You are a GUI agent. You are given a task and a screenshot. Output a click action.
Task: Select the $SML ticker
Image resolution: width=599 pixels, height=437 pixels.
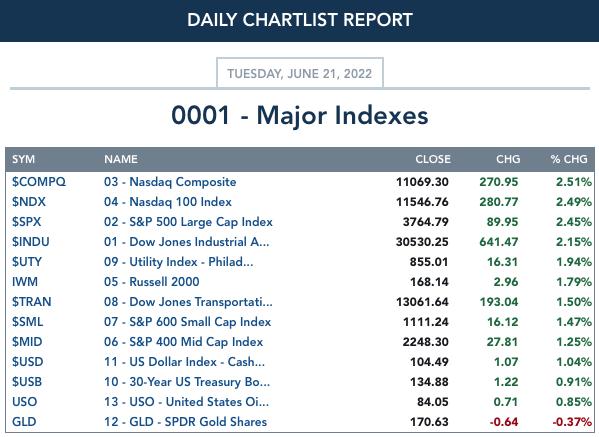(x=27, y=322)
